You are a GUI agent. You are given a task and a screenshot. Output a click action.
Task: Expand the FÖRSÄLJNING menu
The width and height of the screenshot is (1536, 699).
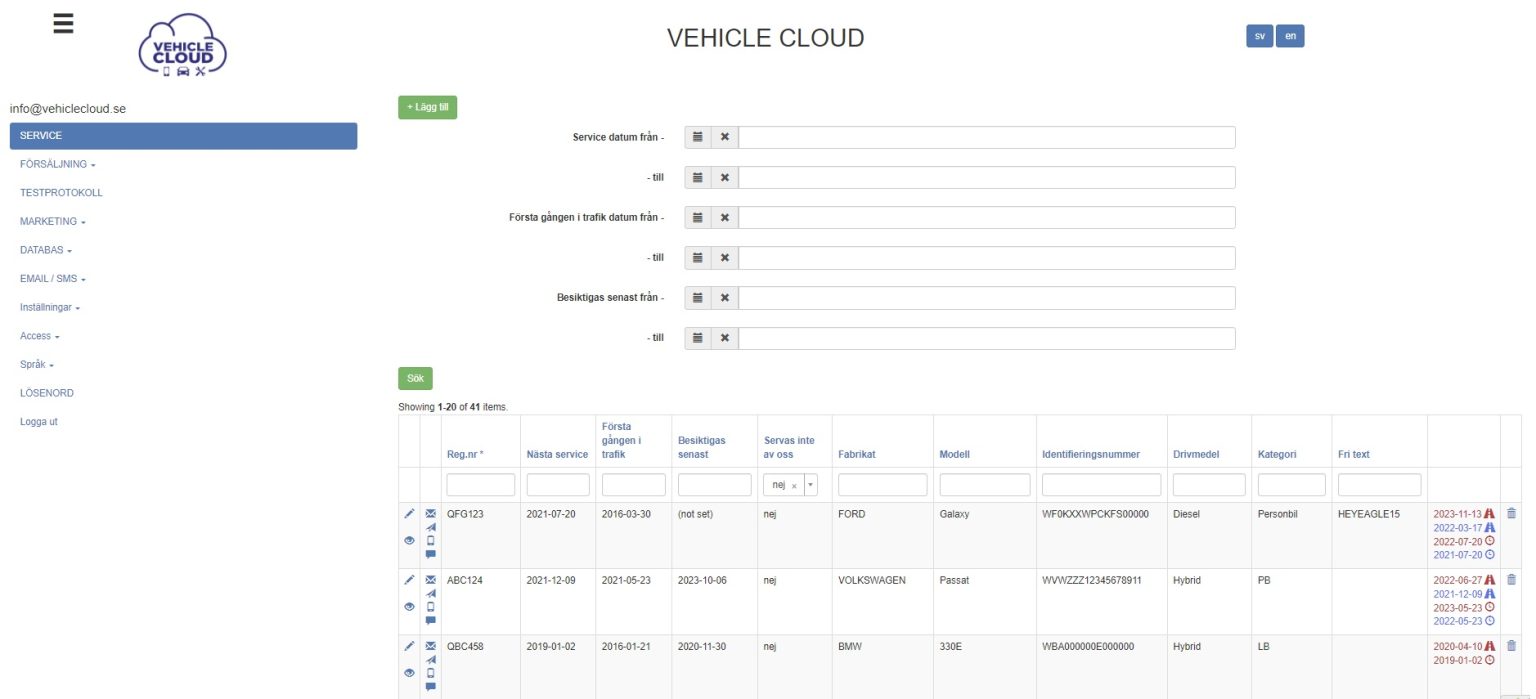tap(57, 164)
